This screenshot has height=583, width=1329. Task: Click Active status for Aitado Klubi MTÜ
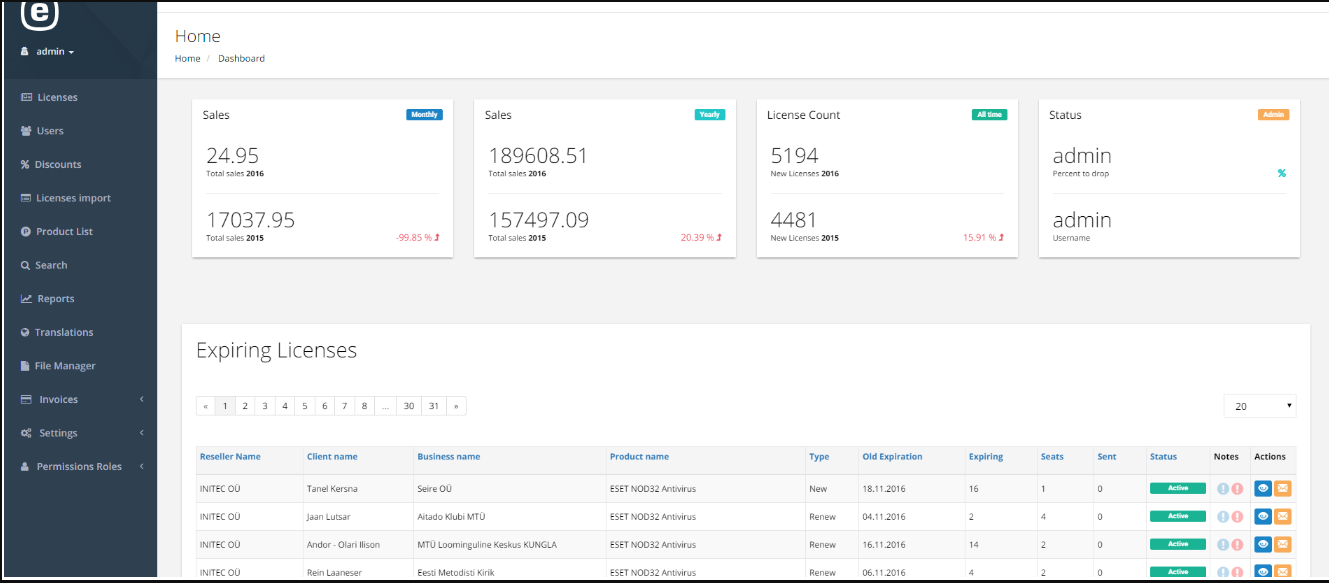point(1178,516)
